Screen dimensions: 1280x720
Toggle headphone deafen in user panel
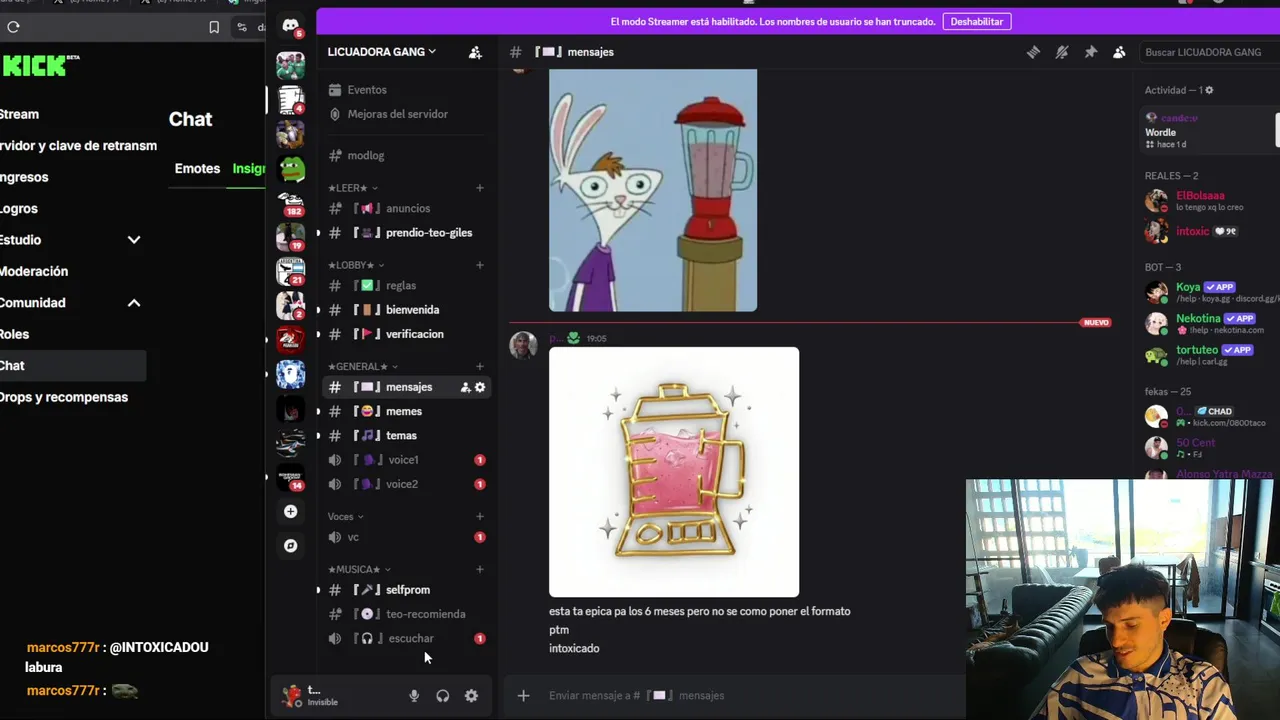click(x=442, y=696)
